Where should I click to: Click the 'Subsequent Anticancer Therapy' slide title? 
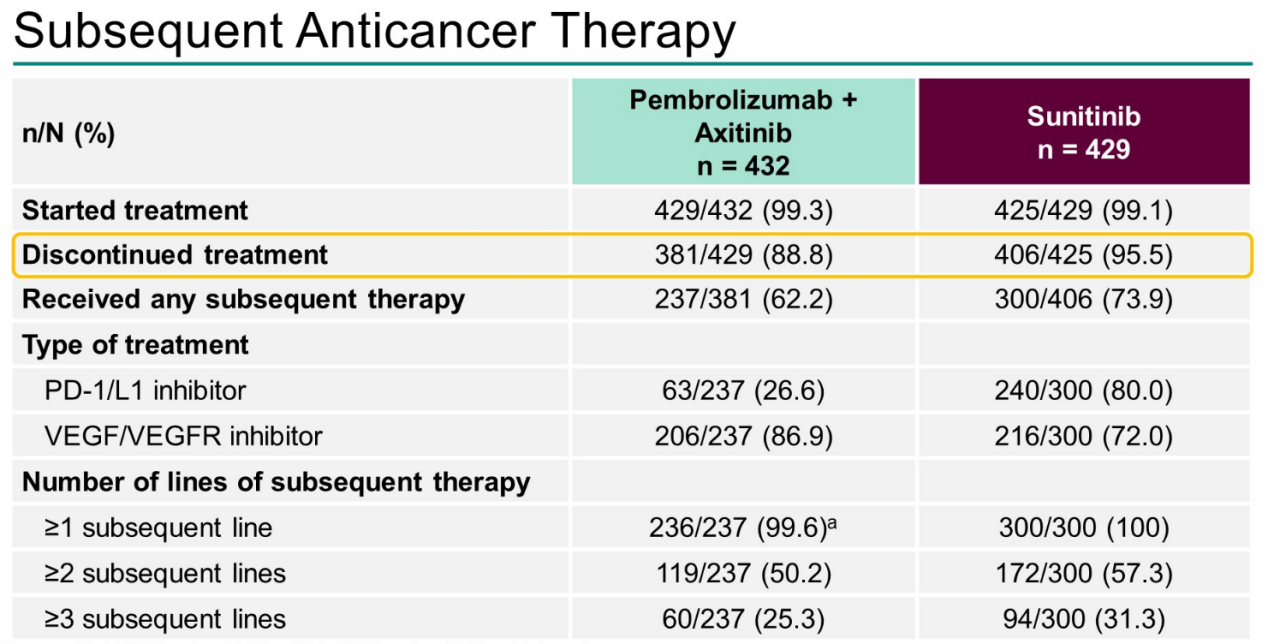(x=374, y=31)
